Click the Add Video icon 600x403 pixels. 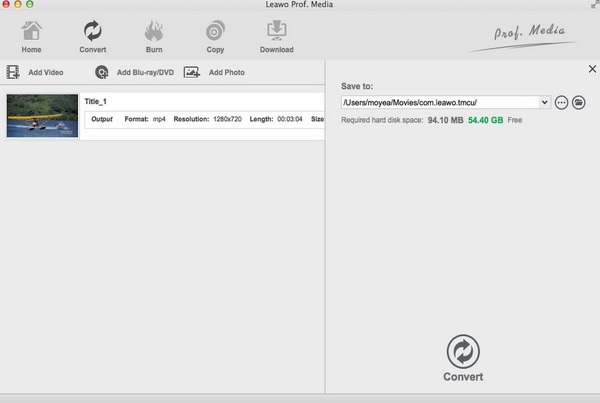13,72
